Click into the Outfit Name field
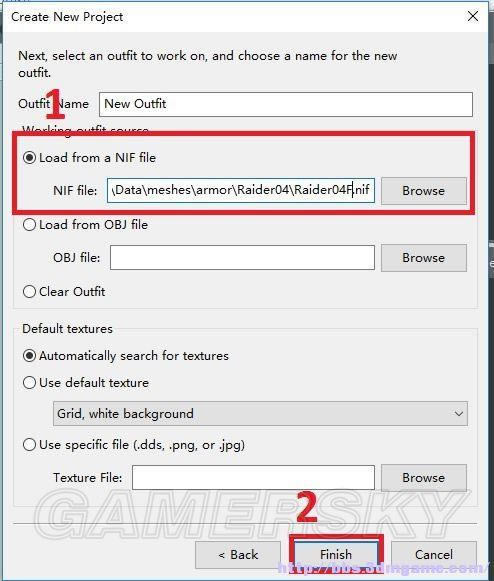The image size is (494, 581). coord(286,104)
